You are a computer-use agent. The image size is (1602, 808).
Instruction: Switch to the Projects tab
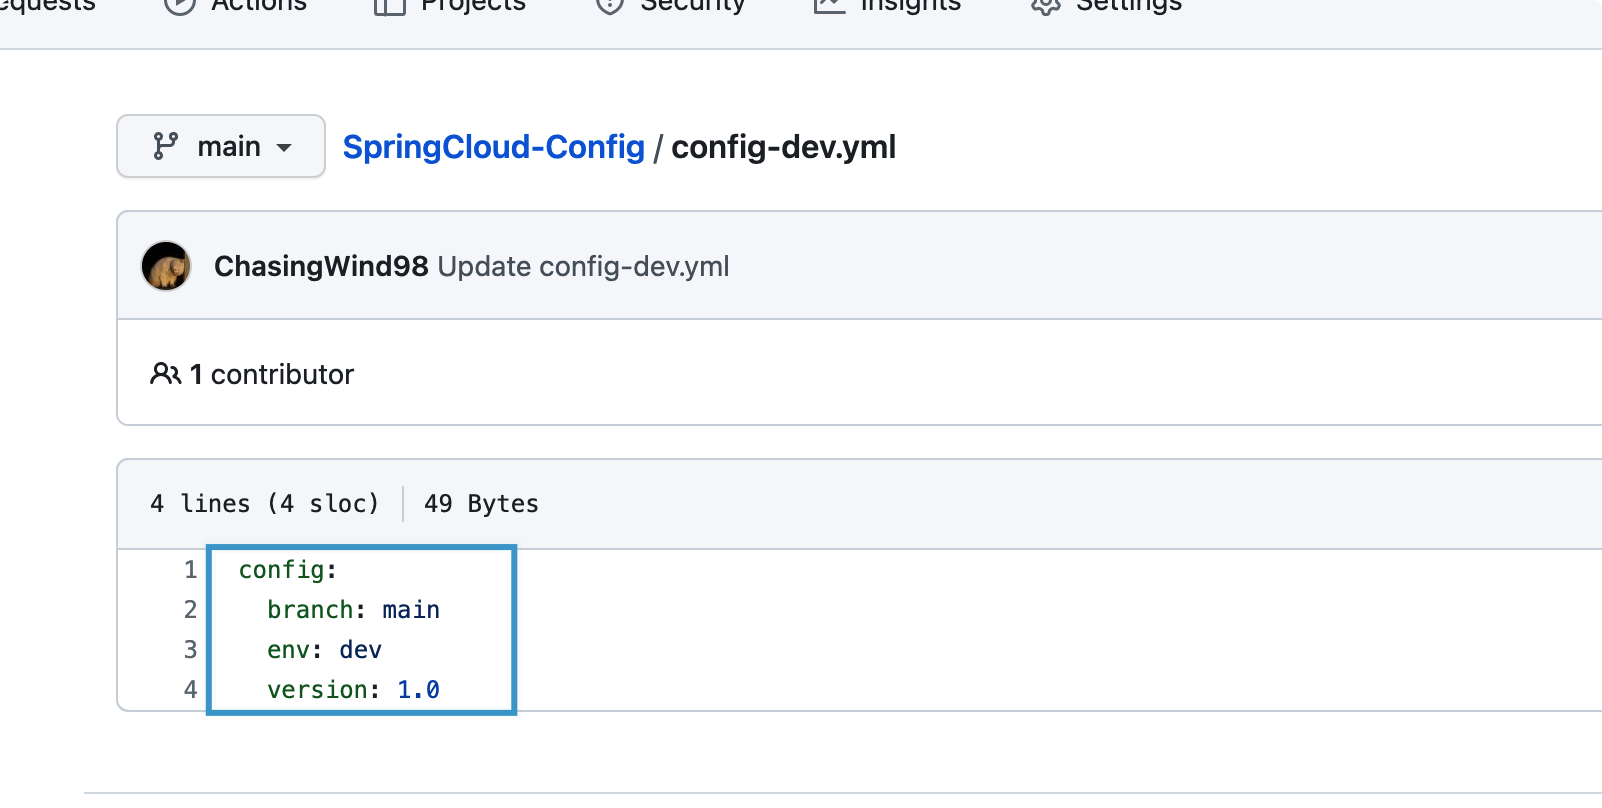click(472, 5)
